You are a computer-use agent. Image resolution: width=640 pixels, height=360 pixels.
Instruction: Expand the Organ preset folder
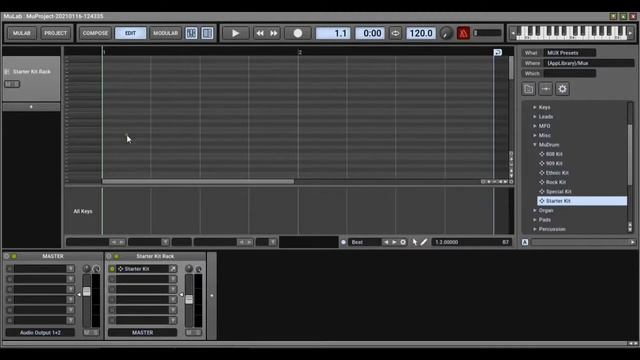[x=535, y=210]
